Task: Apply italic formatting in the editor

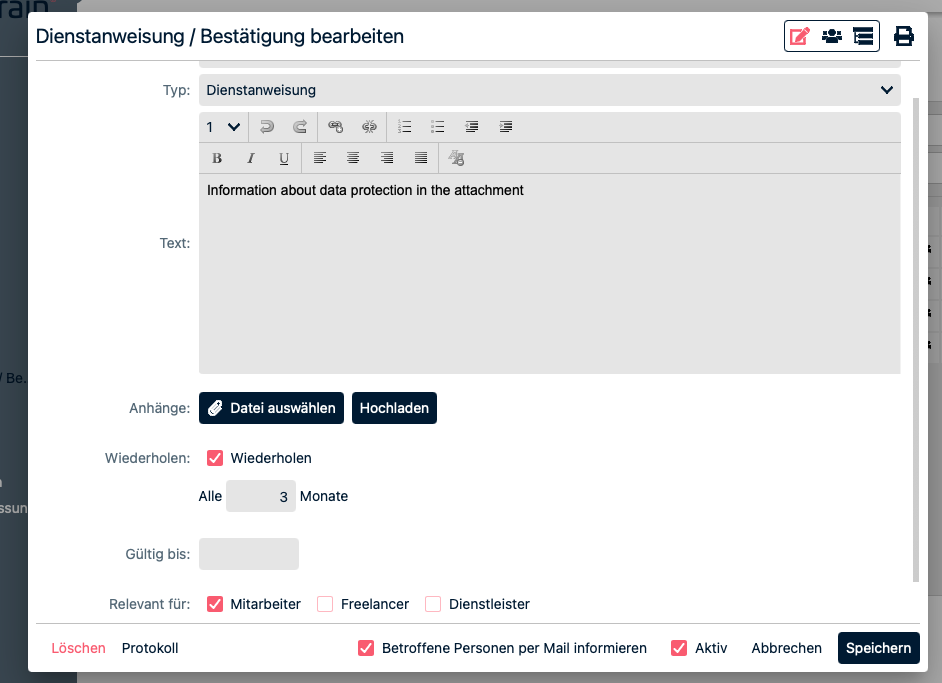Action: 251,158
